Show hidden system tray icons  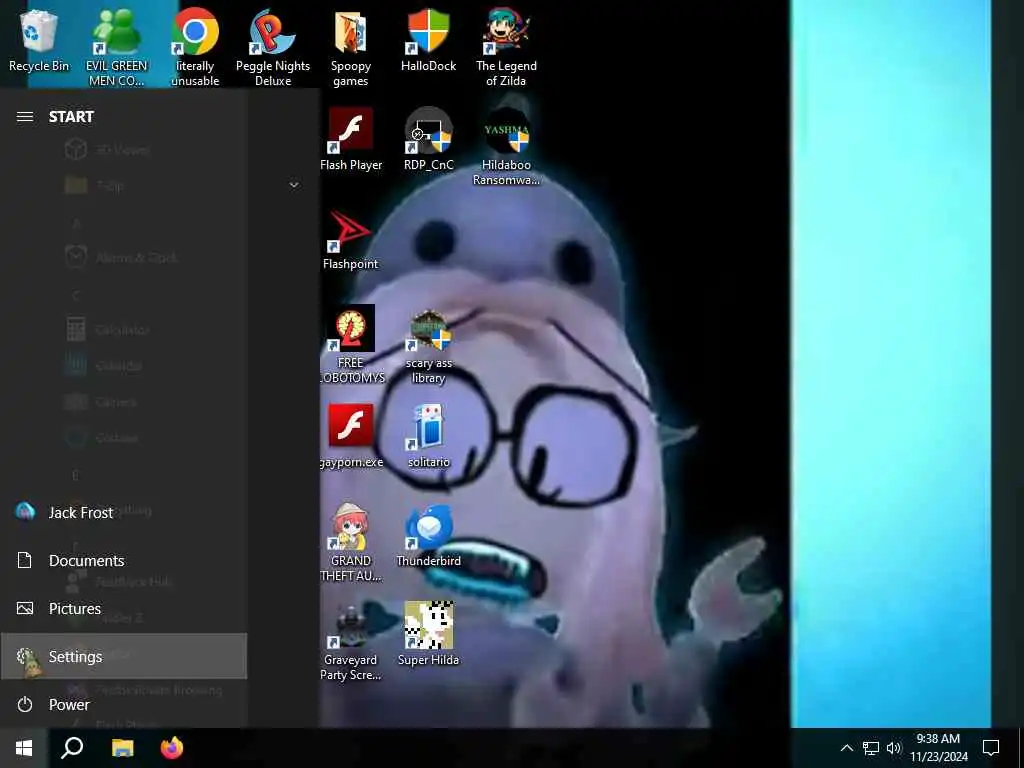(x=846, y=748)
